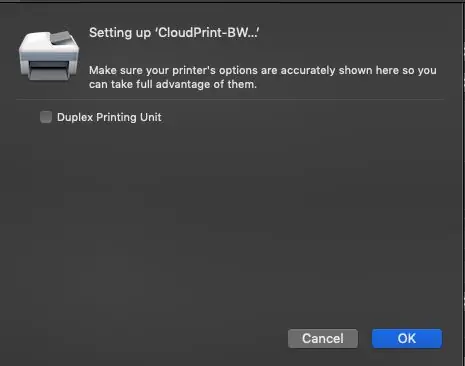Screen dimensions: 465x366
Task: Click the text 'can take full advantage of them'
Action: [172, 84]
